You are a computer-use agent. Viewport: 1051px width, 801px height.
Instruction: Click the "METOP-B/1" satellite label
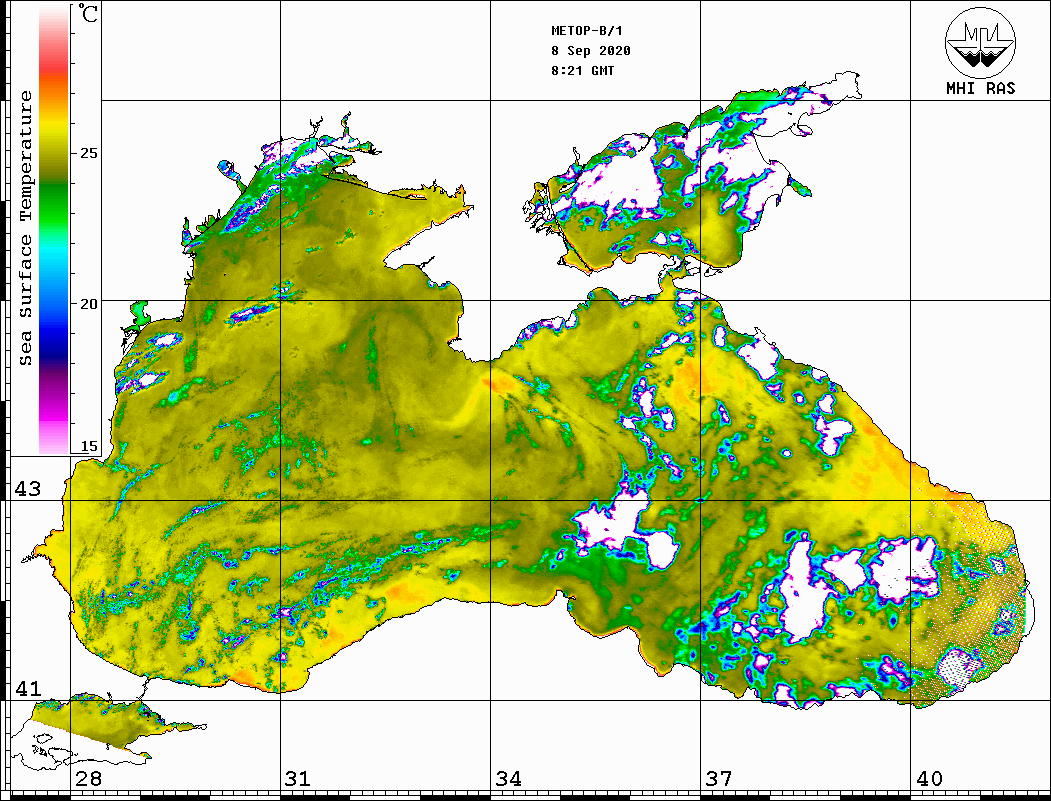pyautogui.click(x=586, y=31)
